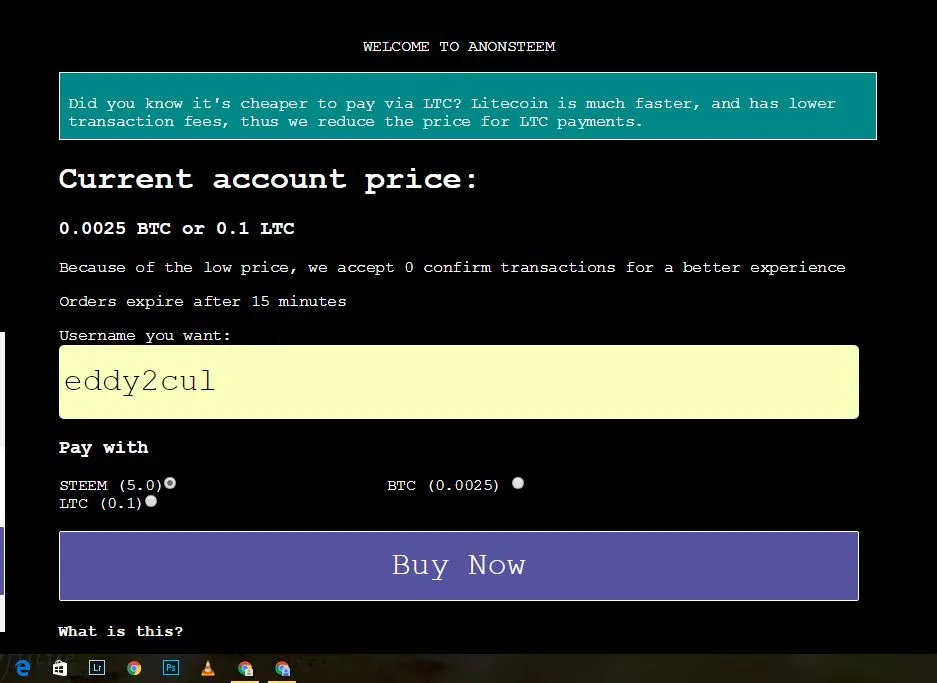Launch Adobe Lightroom from the taskbar
This screenshot has width=937, height=683.
(97, 667)
